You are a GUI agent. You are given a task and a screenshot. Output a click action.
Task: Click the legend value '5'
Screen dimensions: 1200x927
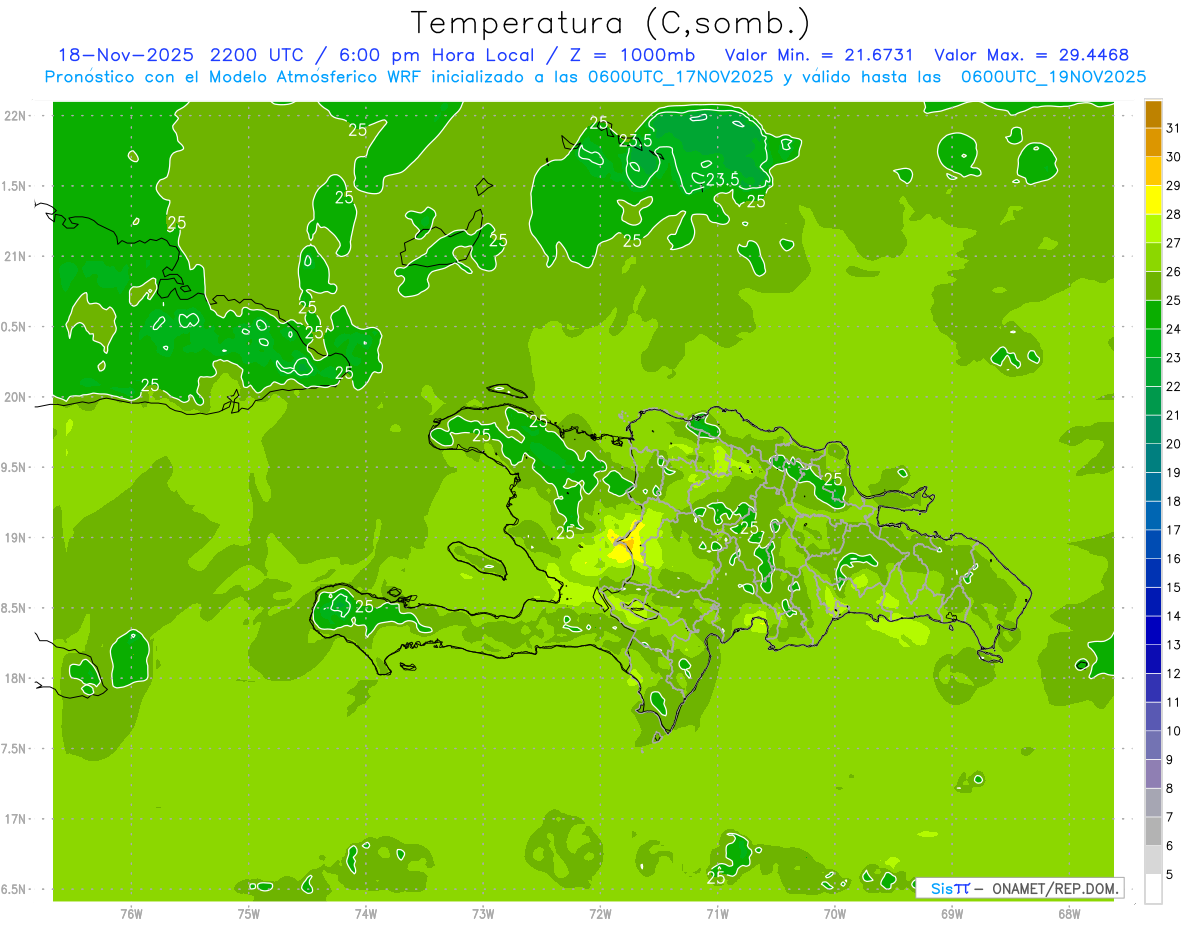(x=1169, y=874)
